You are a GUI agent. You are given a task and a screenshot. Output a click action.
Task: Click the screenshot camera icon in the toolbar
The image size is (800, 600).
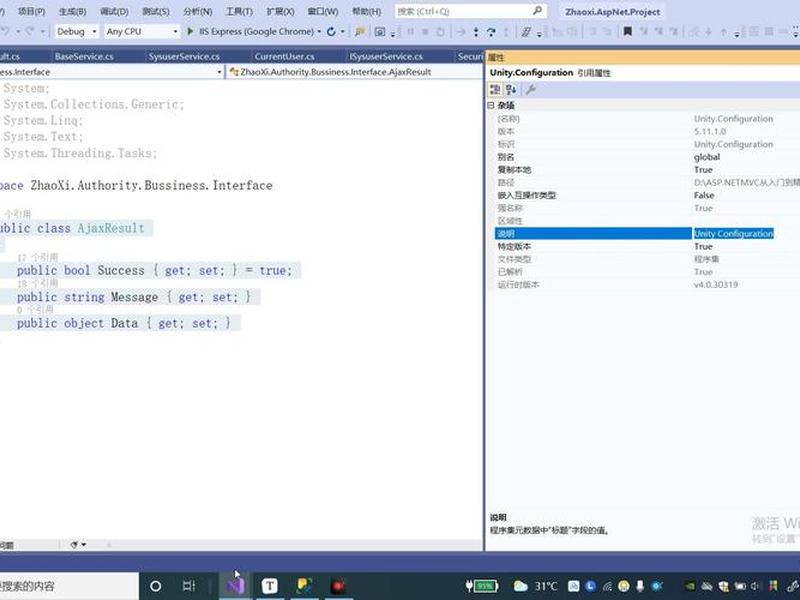(x=380, y=32)
